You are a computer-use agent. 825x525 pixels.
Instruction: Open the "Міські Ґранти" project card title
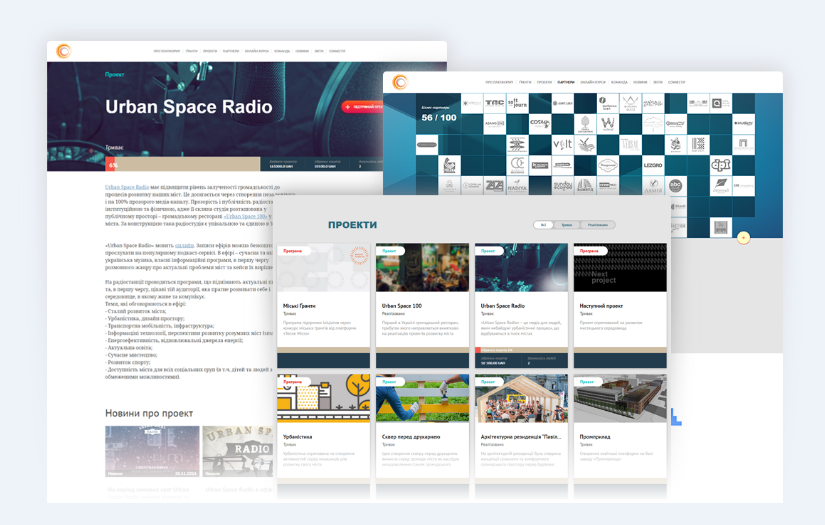click(x=299, y=306)
